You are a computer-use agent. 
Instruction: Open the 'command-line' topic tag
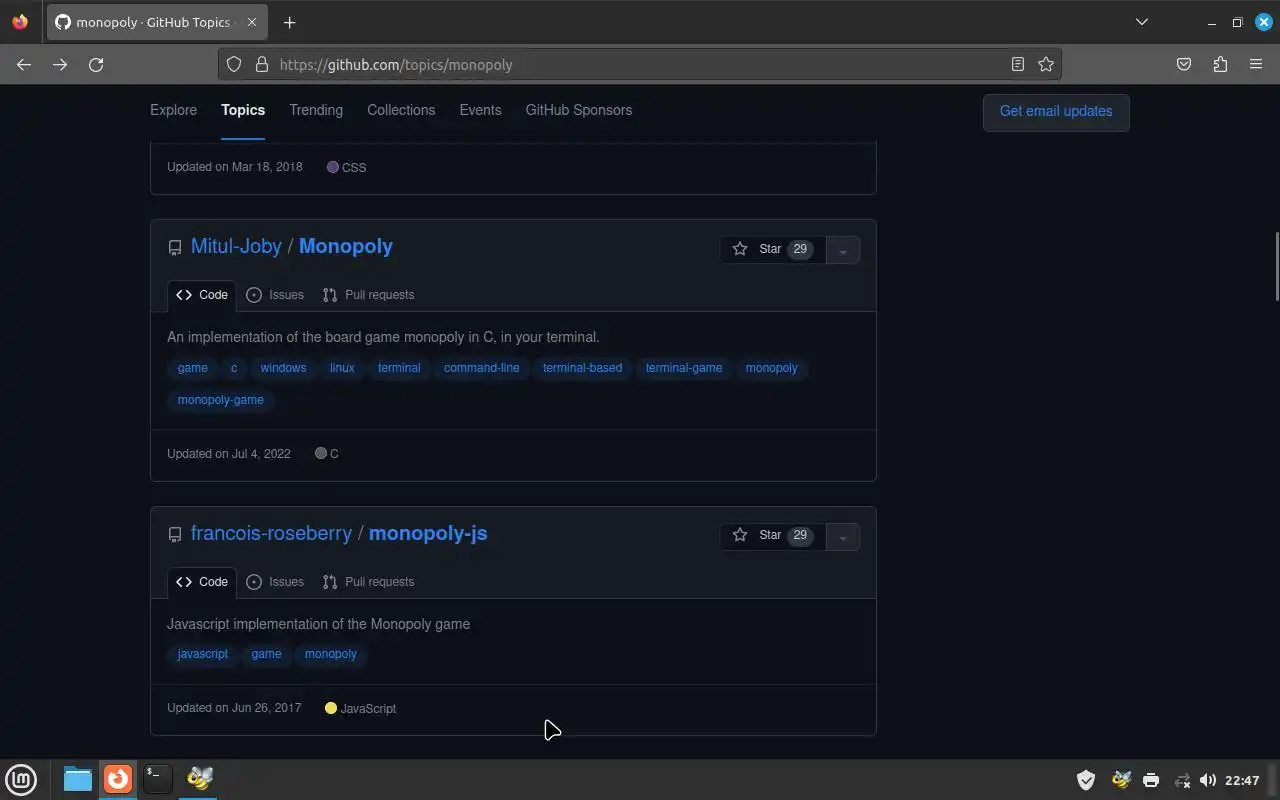[x=482, y=368]
